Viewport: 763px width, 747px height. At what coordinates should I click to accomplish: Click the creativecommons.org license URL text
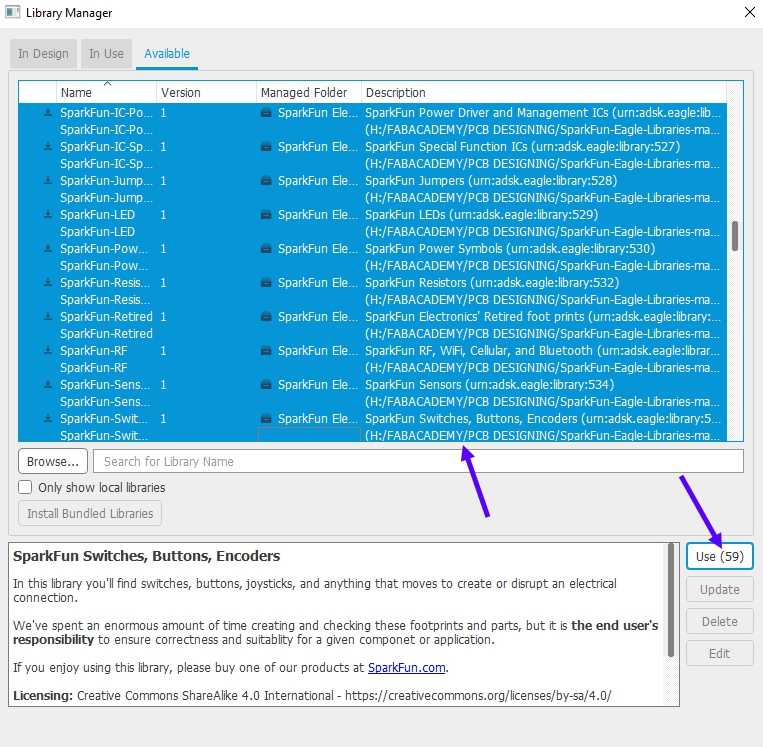pos(478,695)
